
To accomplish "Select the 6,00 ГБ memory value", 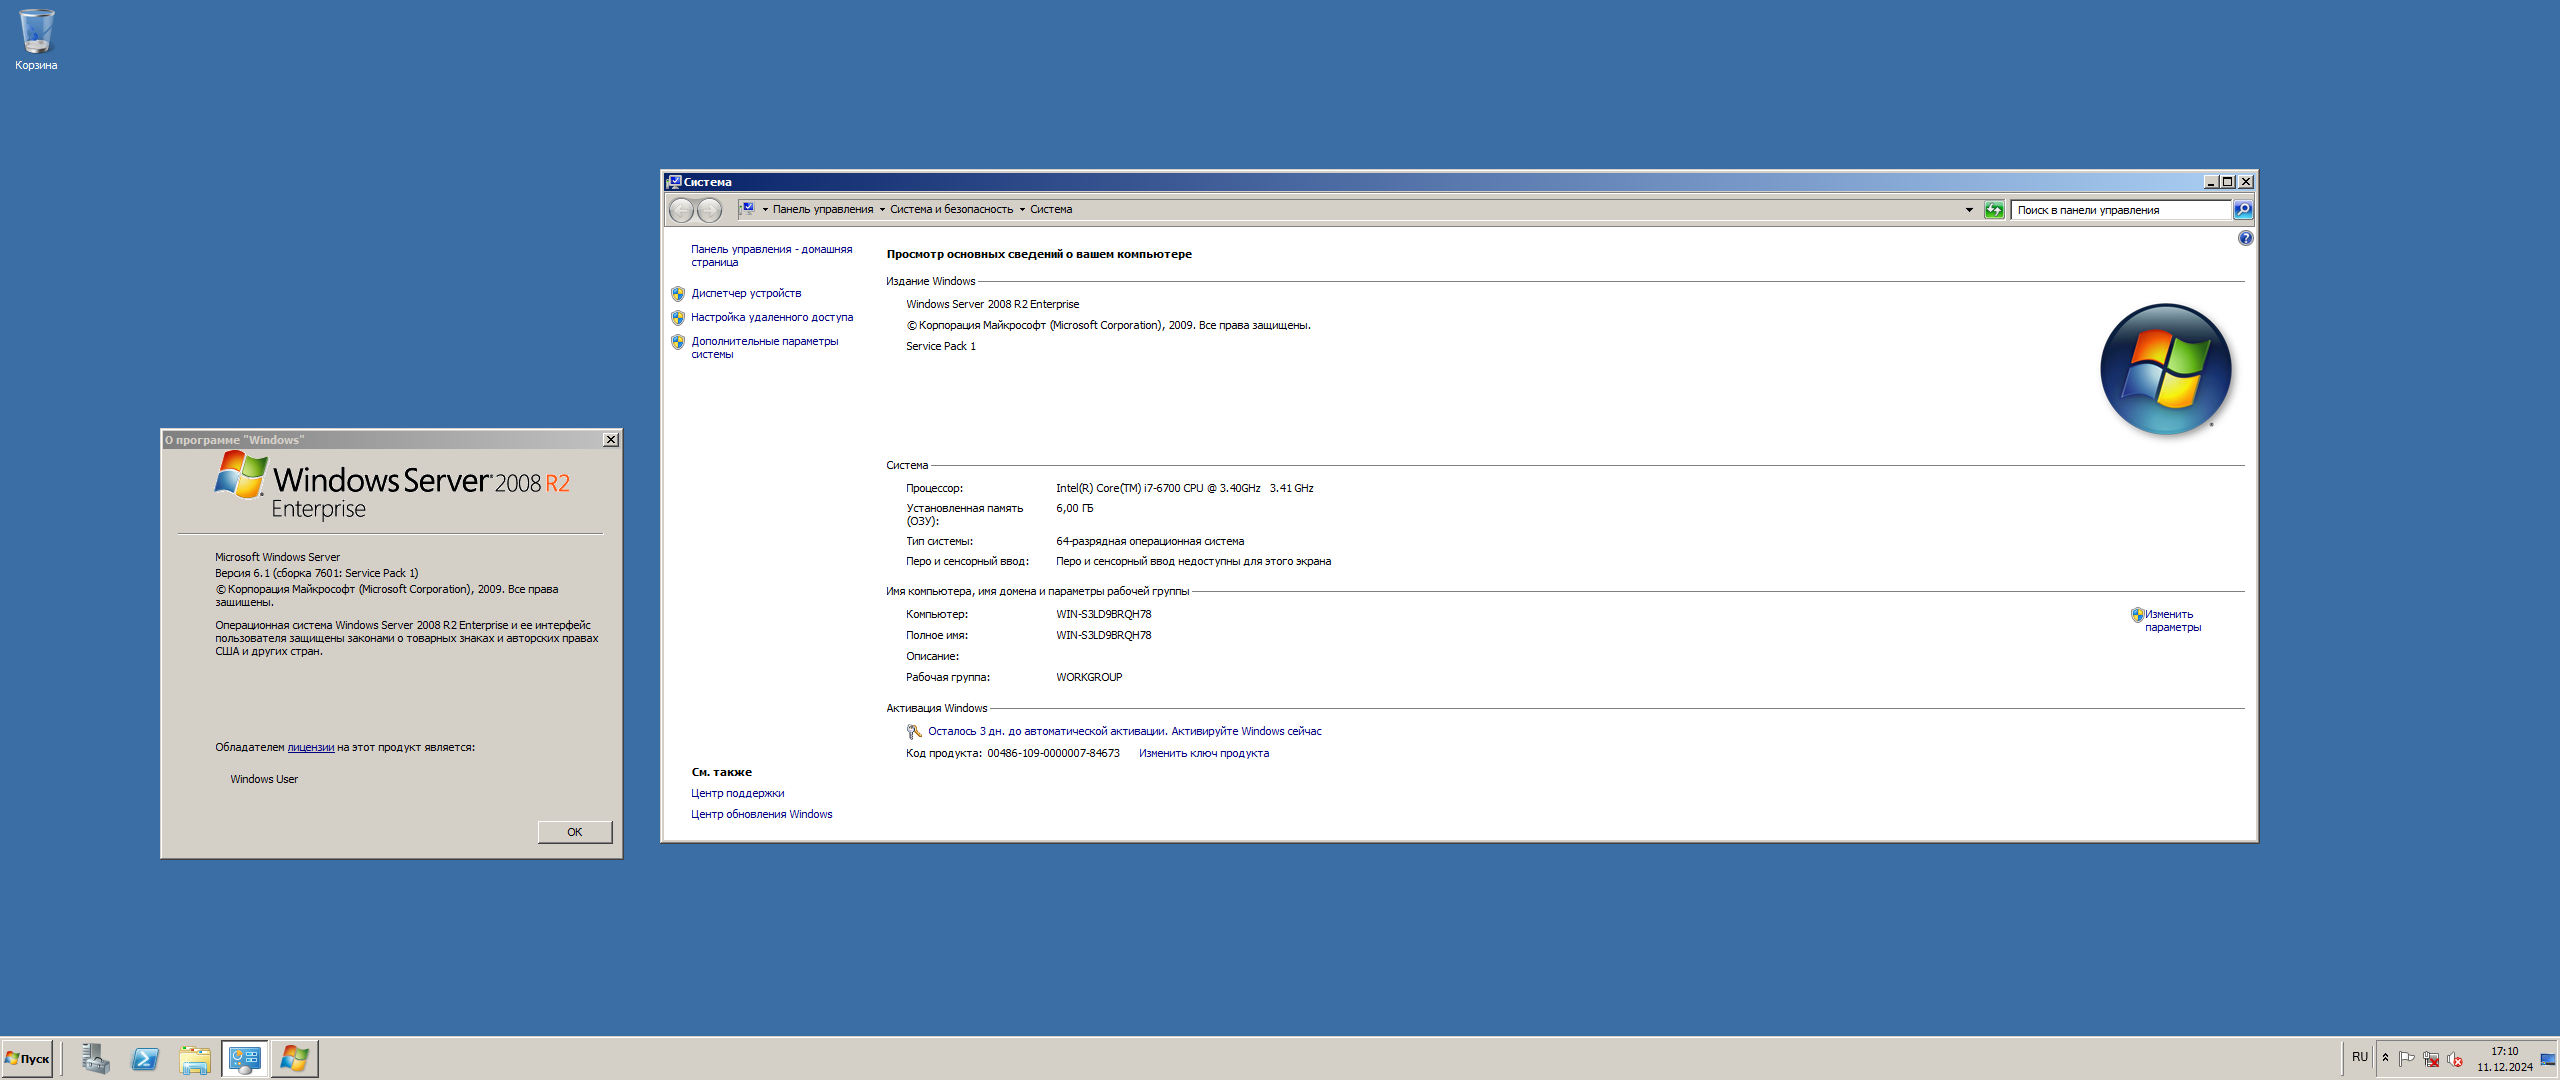I will [x=1074, y=509].
